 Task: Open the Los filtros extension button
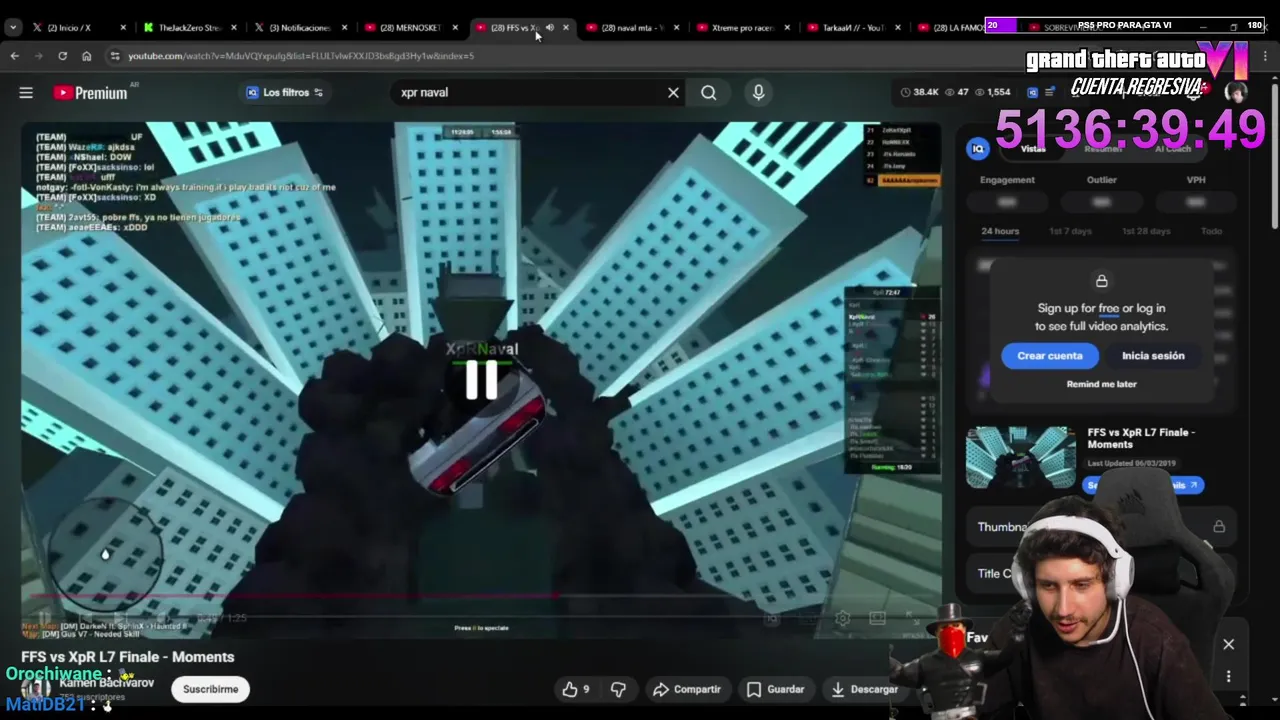[x=285, y=93]
